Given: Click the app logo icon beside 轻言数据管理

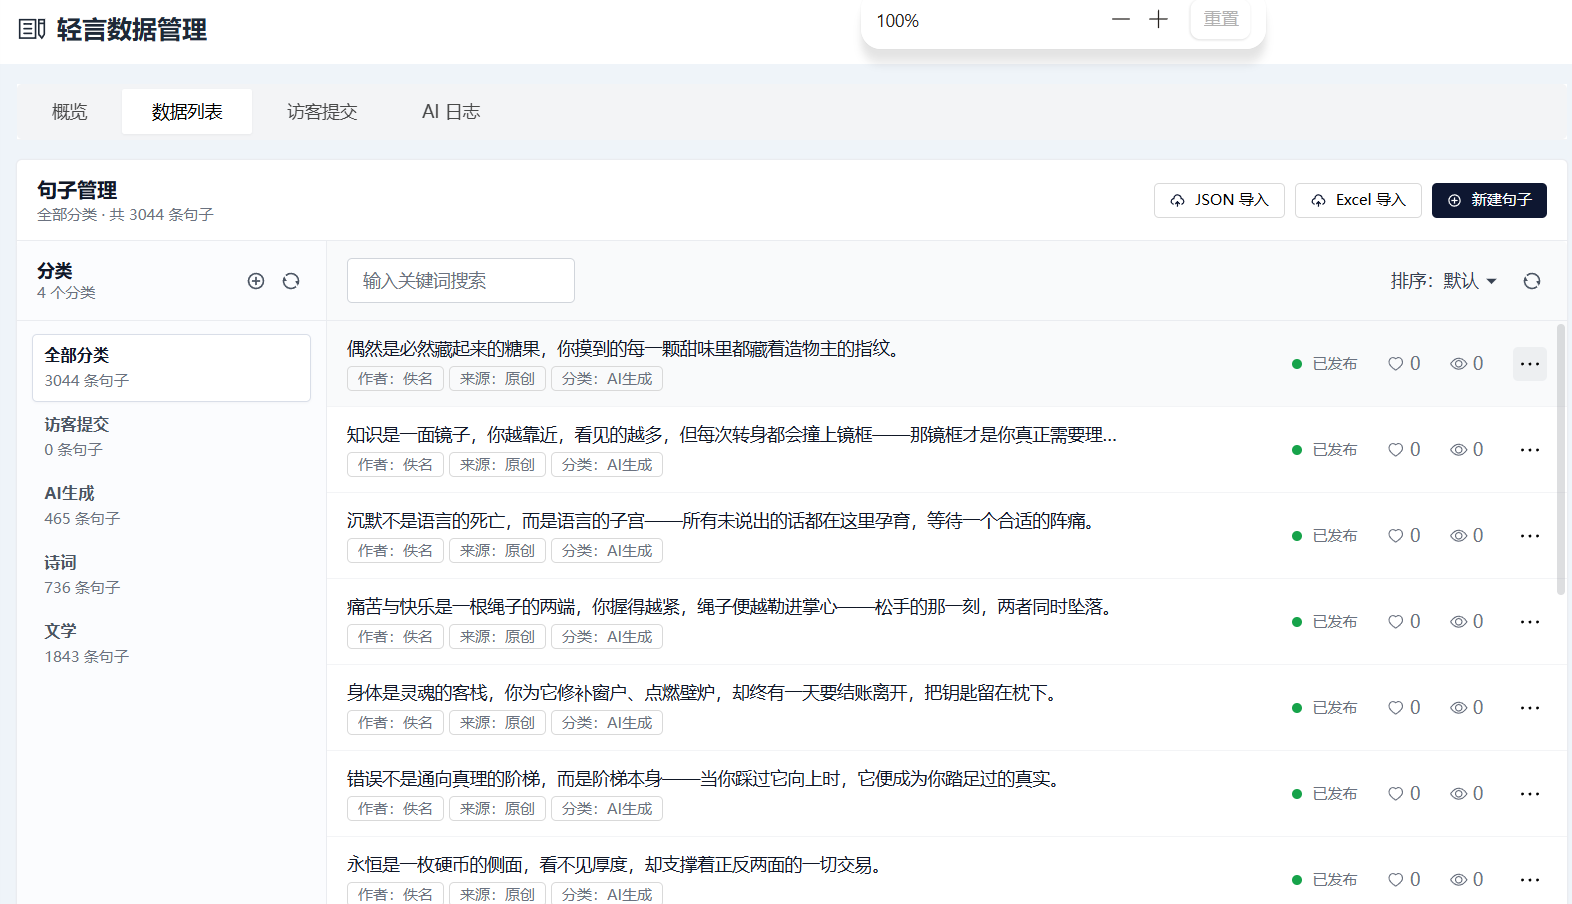Looking at the screenshot, I should (x=32, y=29).
